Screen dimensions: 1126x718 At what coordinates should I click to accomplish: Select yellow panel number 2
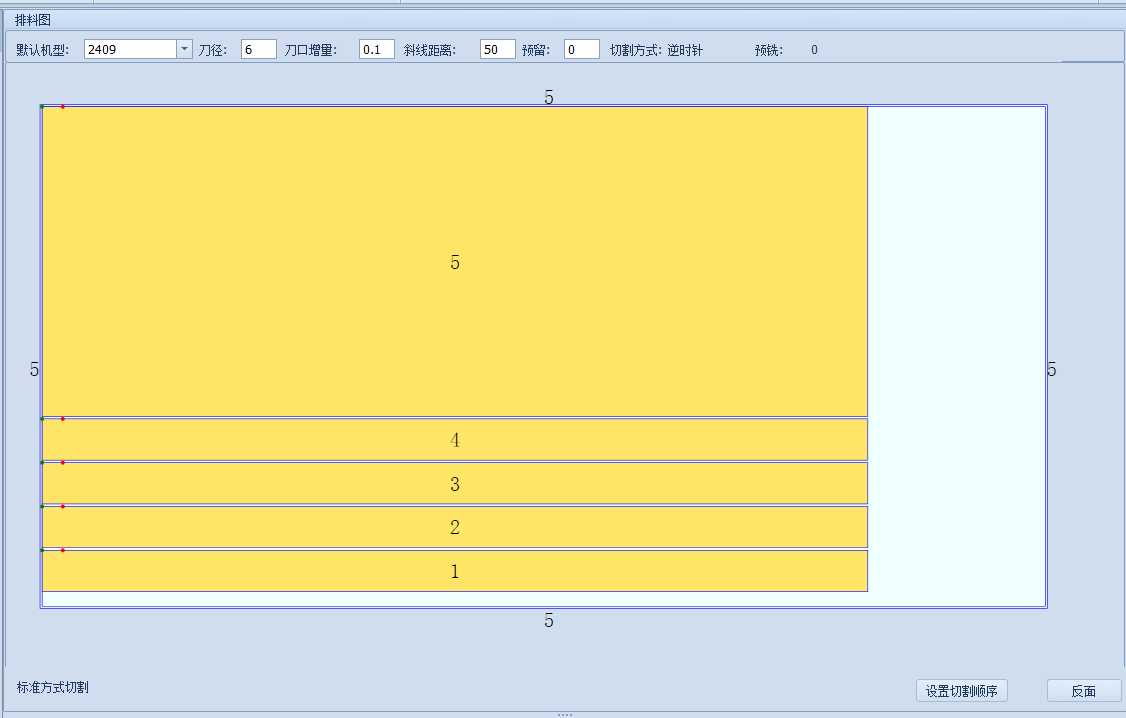click(455, 527)
